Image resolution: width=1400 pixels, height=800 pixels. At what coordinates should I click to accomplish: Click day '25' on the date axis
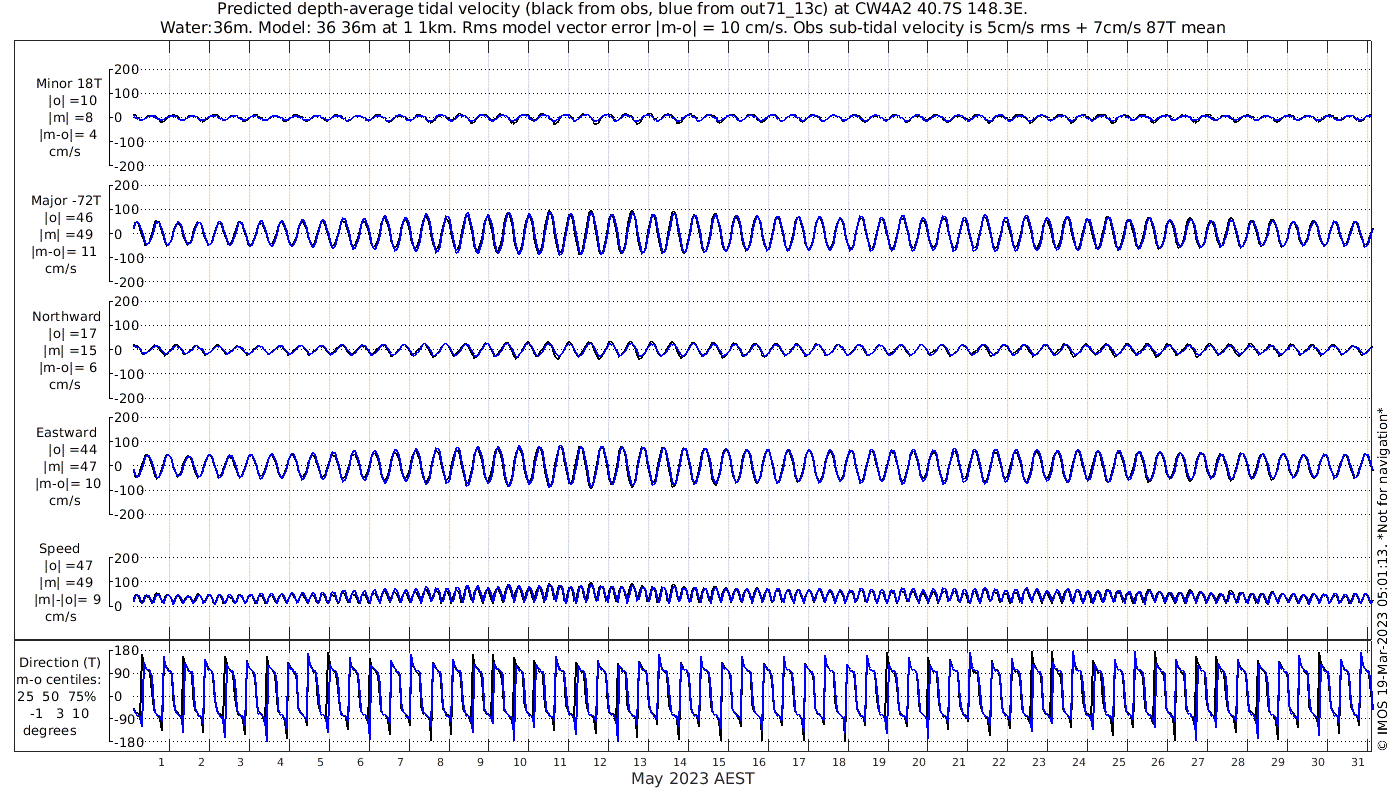(x=1118, y=761)
